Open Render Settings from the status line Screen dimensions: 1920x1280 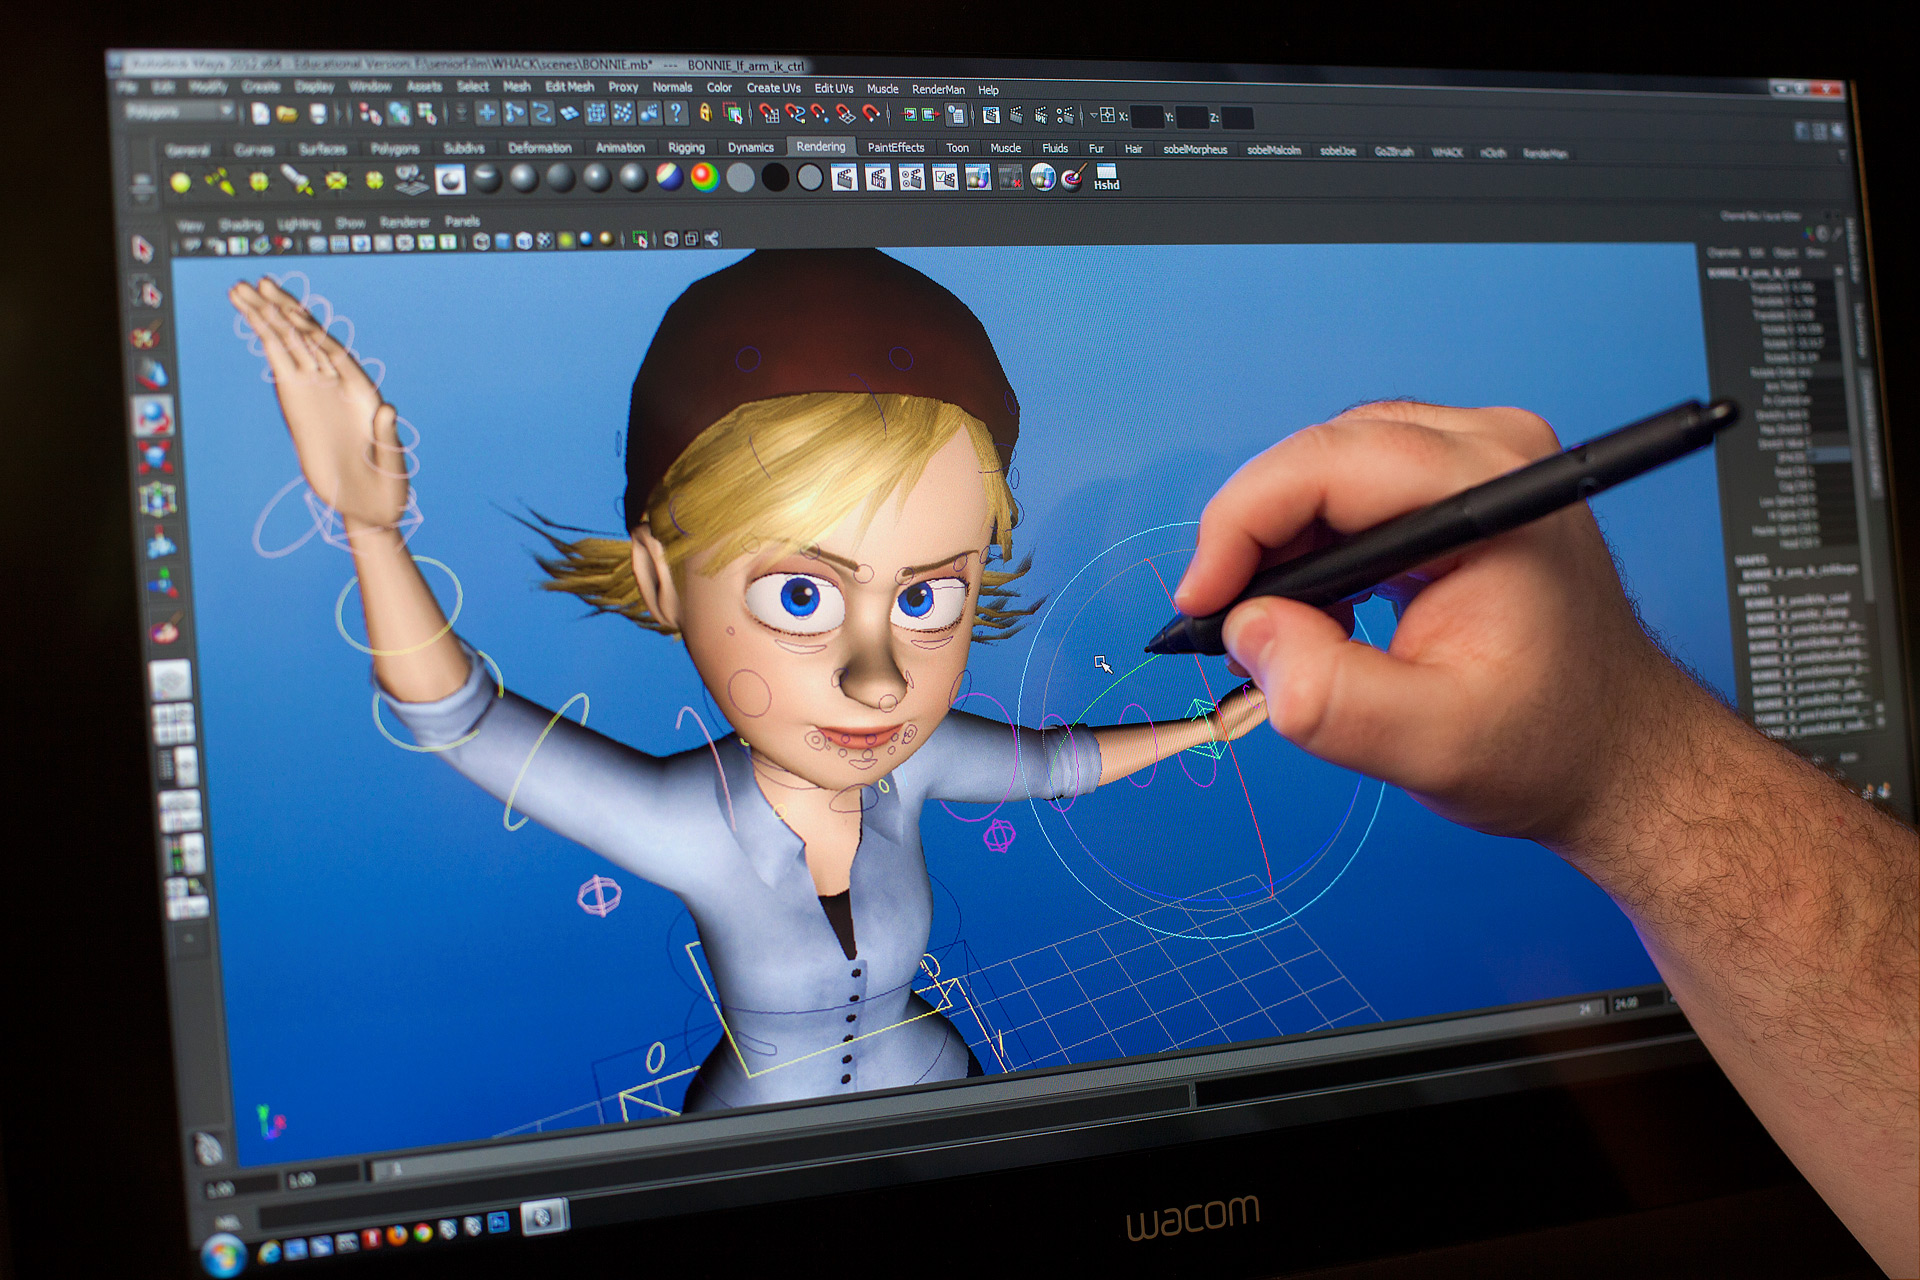pyautogui.click(x=1067, y=115)
